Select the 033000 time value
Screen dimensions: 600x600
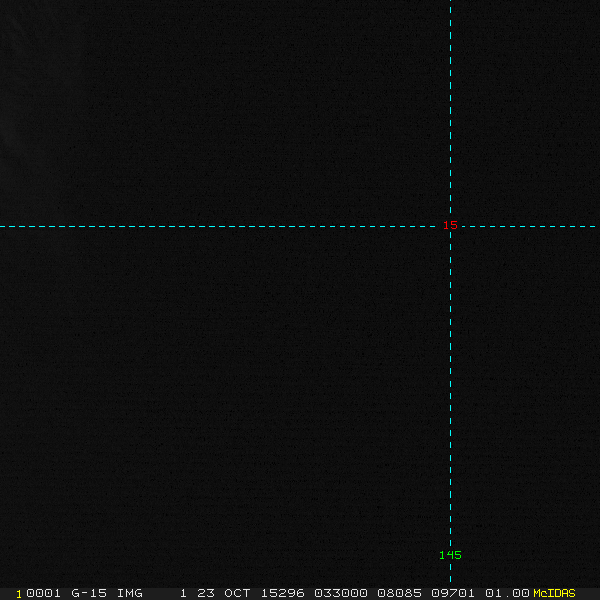(341, 593)
